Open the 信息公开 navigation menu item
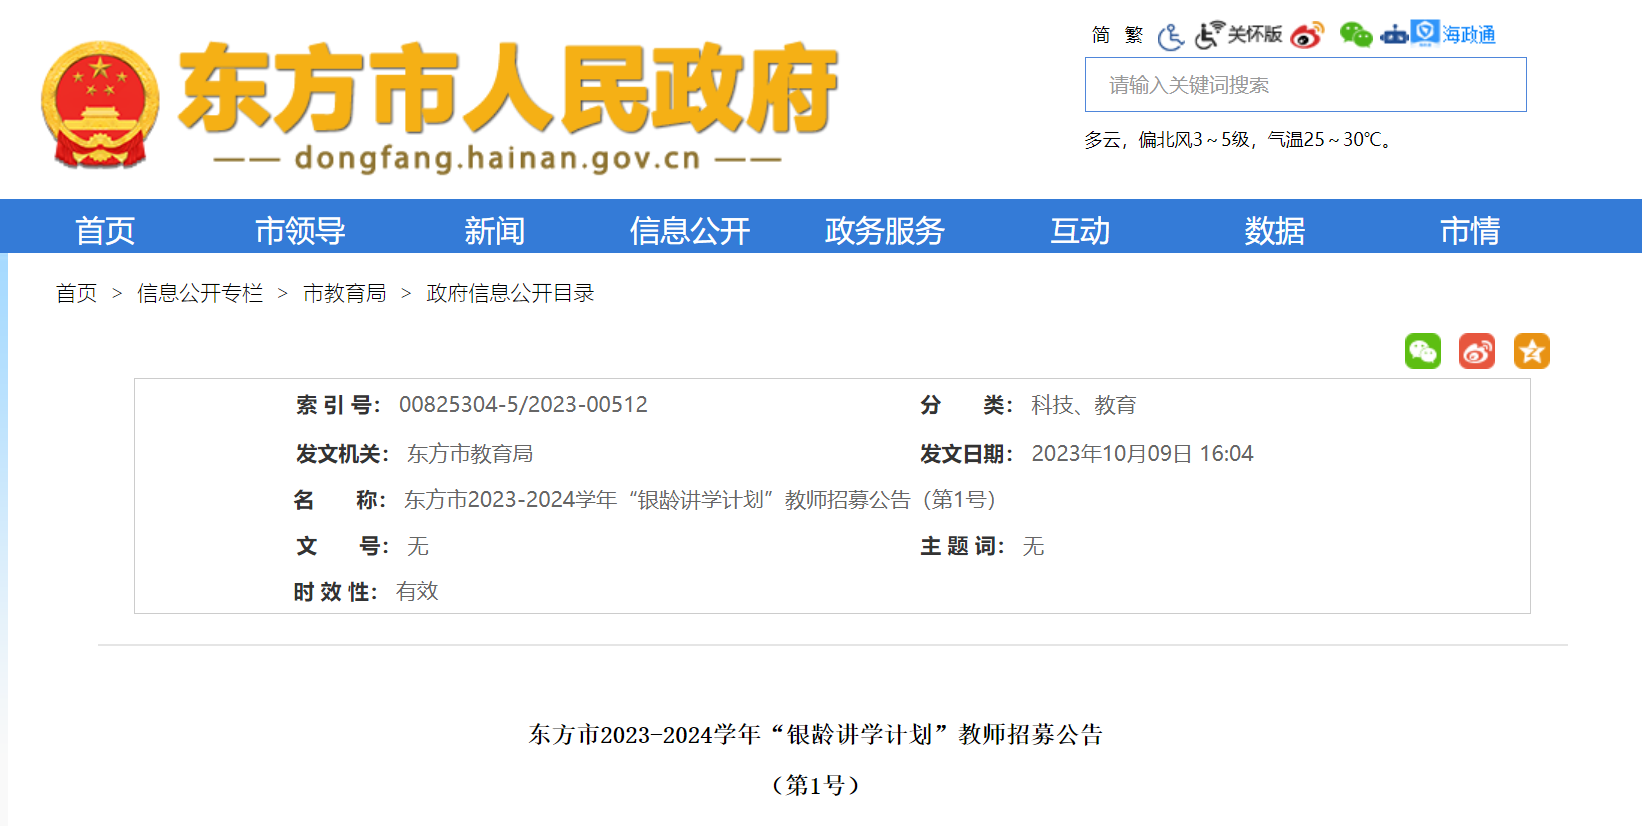Screen dimensions: 1642x826 (x=690, y=231)
